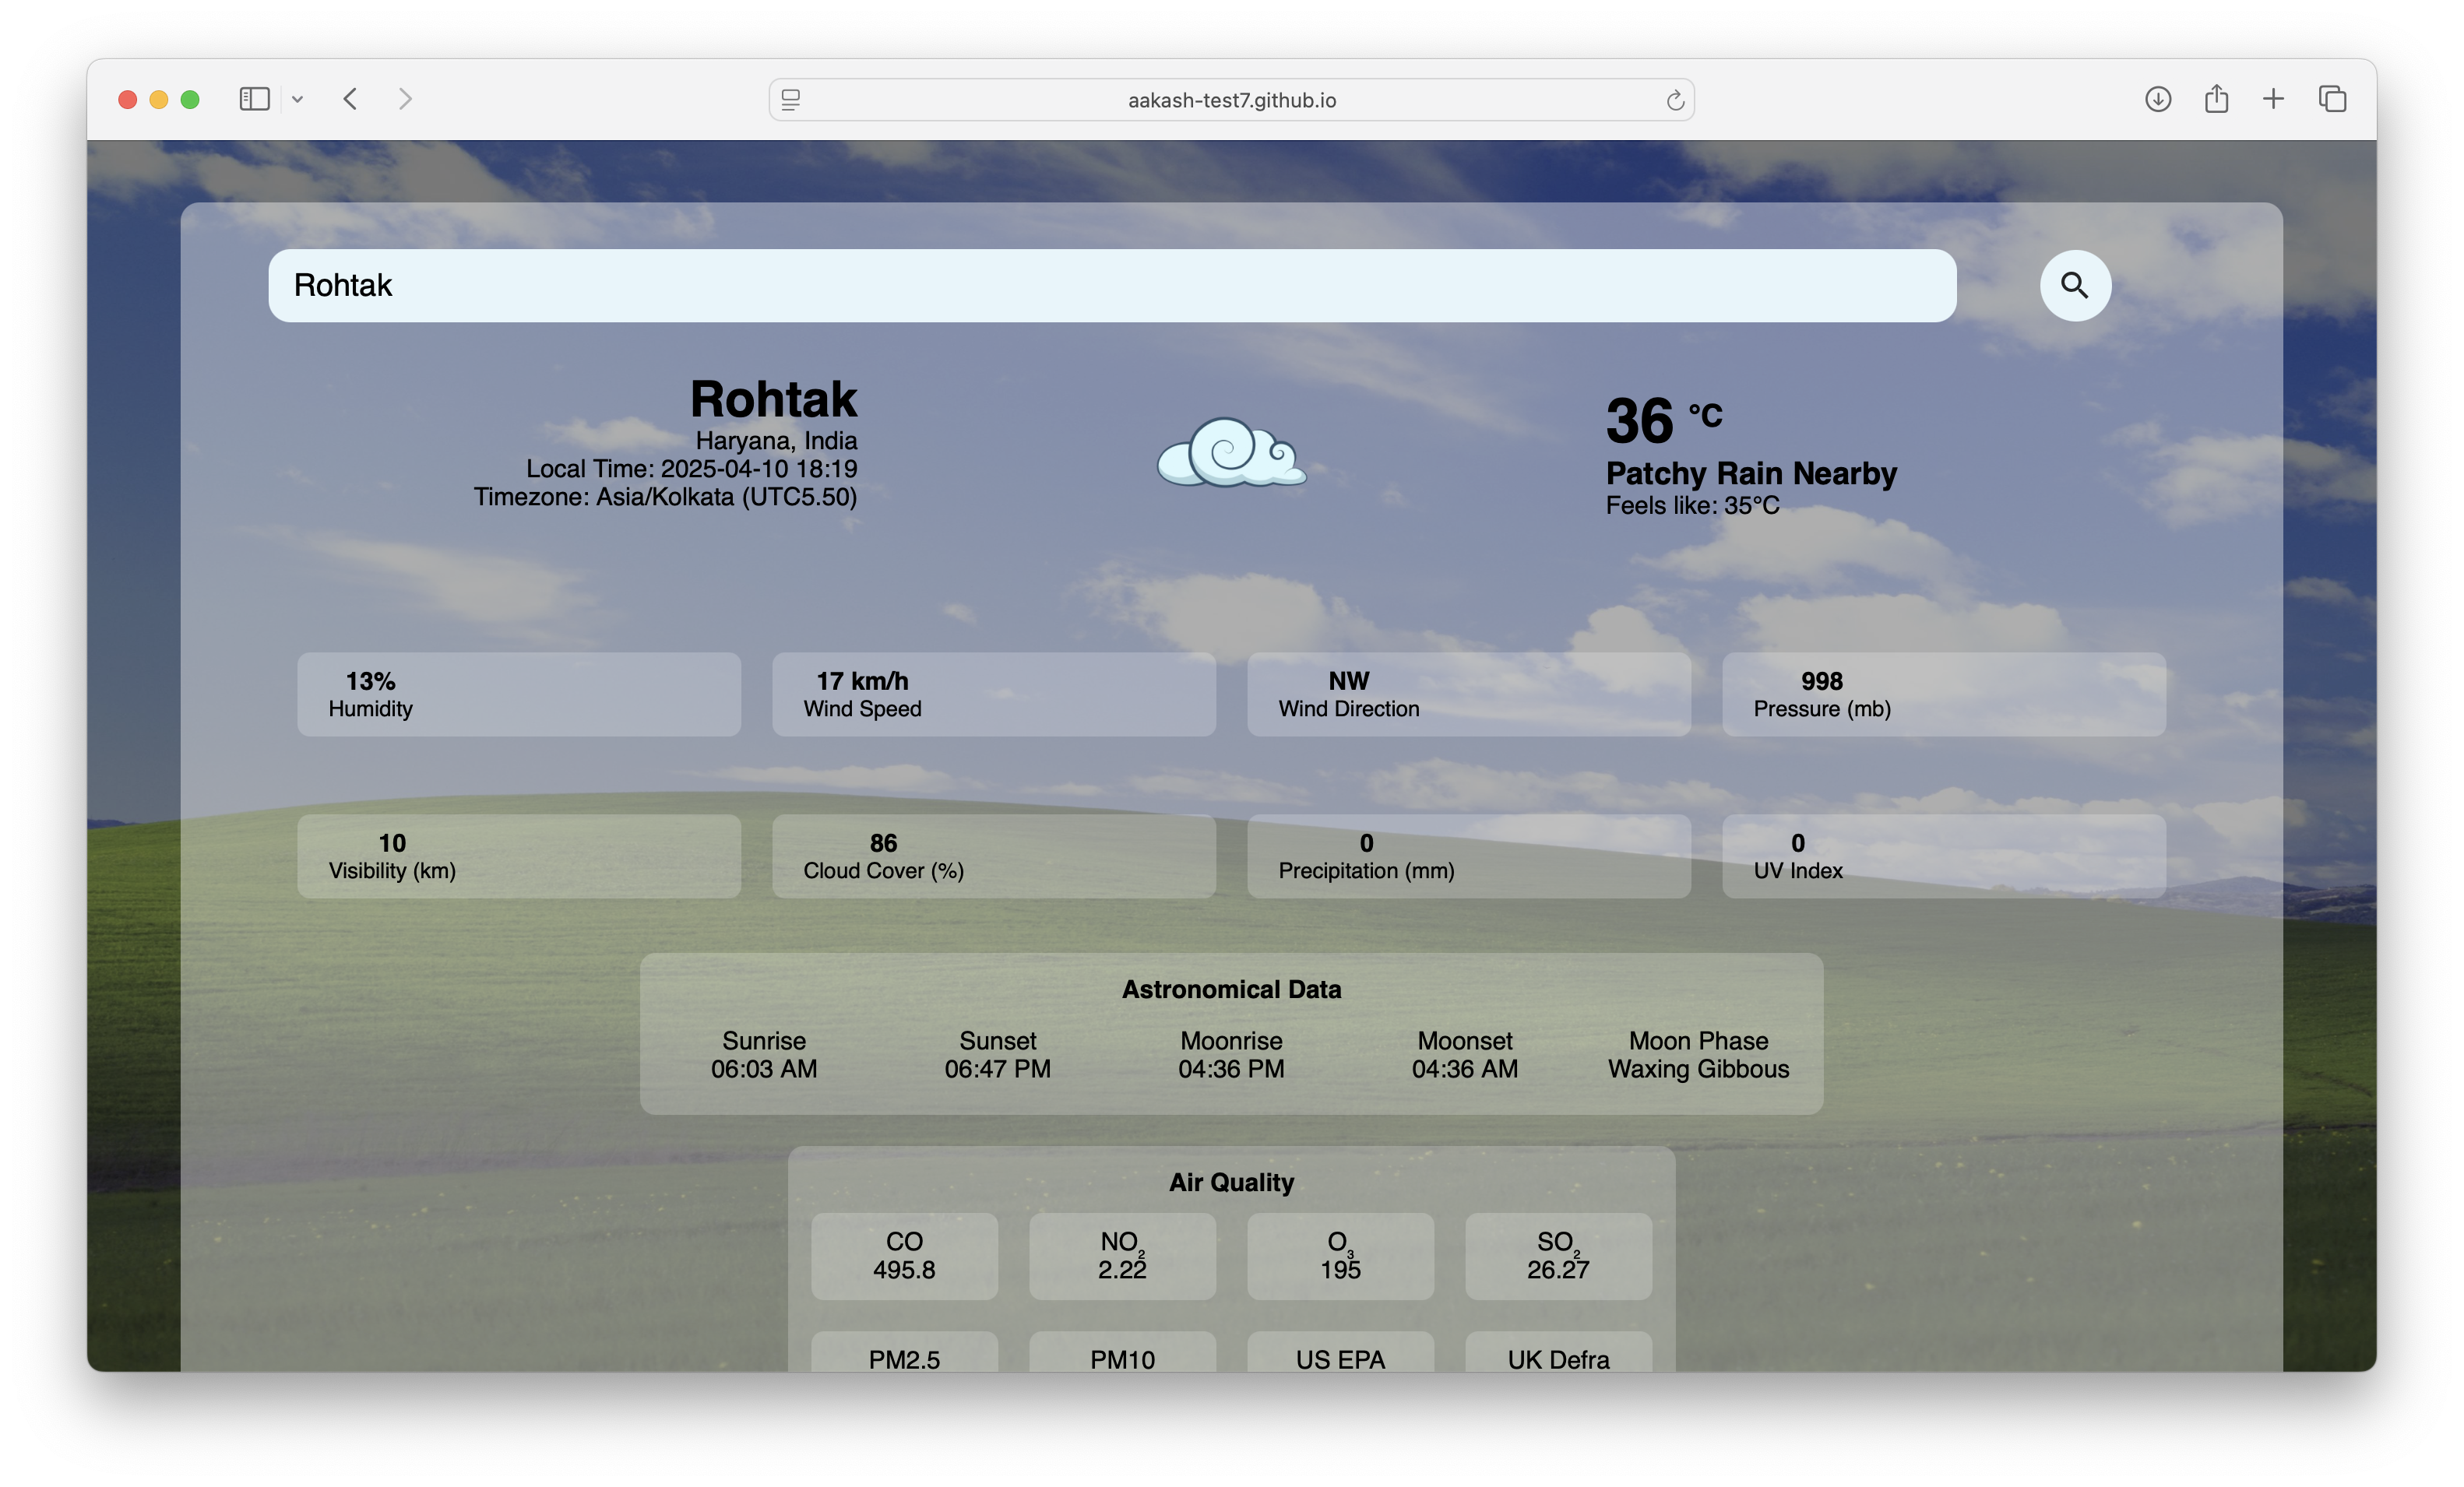This screenshot has height=1487, width=2464.
Task: Reload the page with refresh icon
Action: click(1675, 100)
